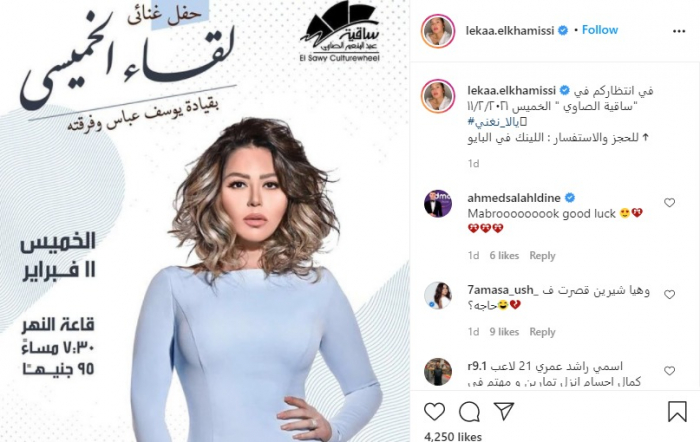Open lekaa.elkhamissi profile from header username
700x442 pixels.
[509, 30]
